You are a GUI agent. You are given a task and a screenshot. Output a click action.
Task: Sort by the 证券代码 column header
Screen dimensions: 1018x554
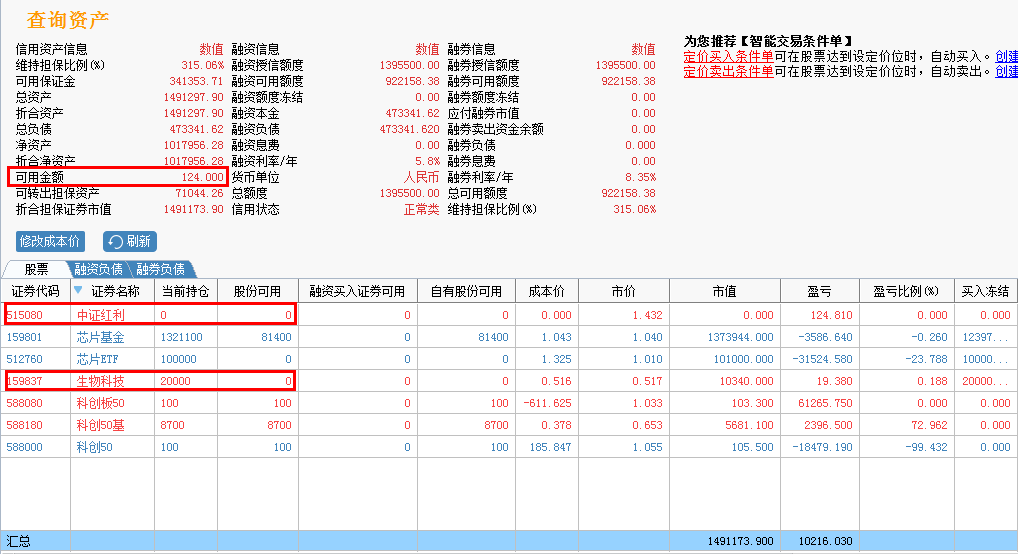[35, 291]
